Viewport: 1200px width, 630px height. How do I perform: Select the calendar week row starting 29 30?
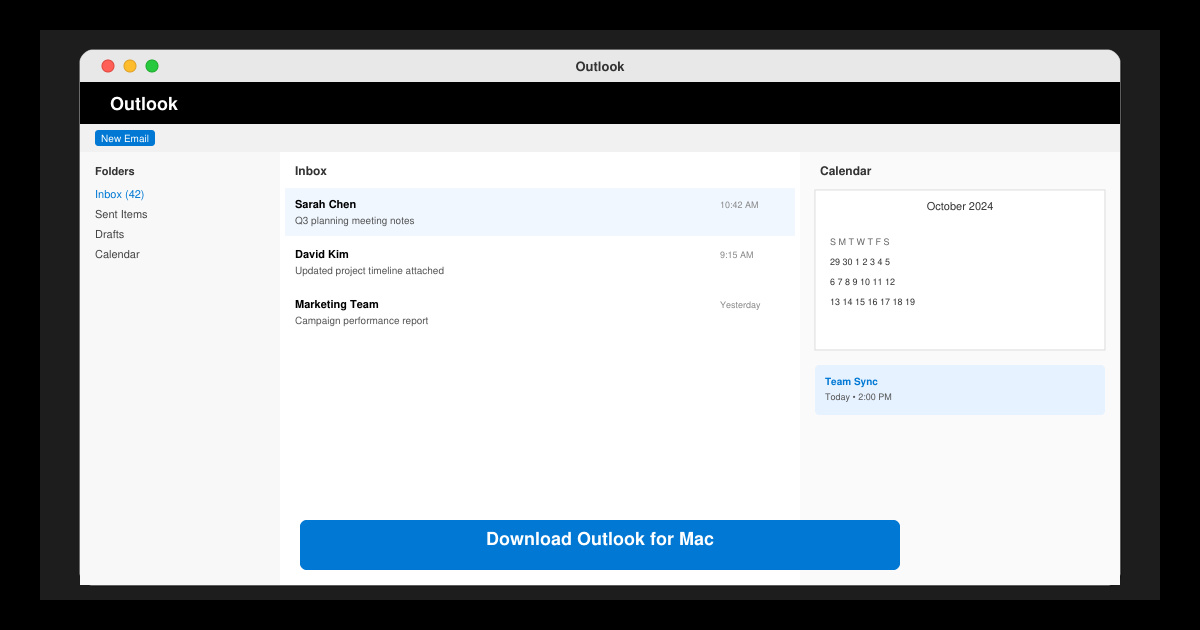click(860, 262)
